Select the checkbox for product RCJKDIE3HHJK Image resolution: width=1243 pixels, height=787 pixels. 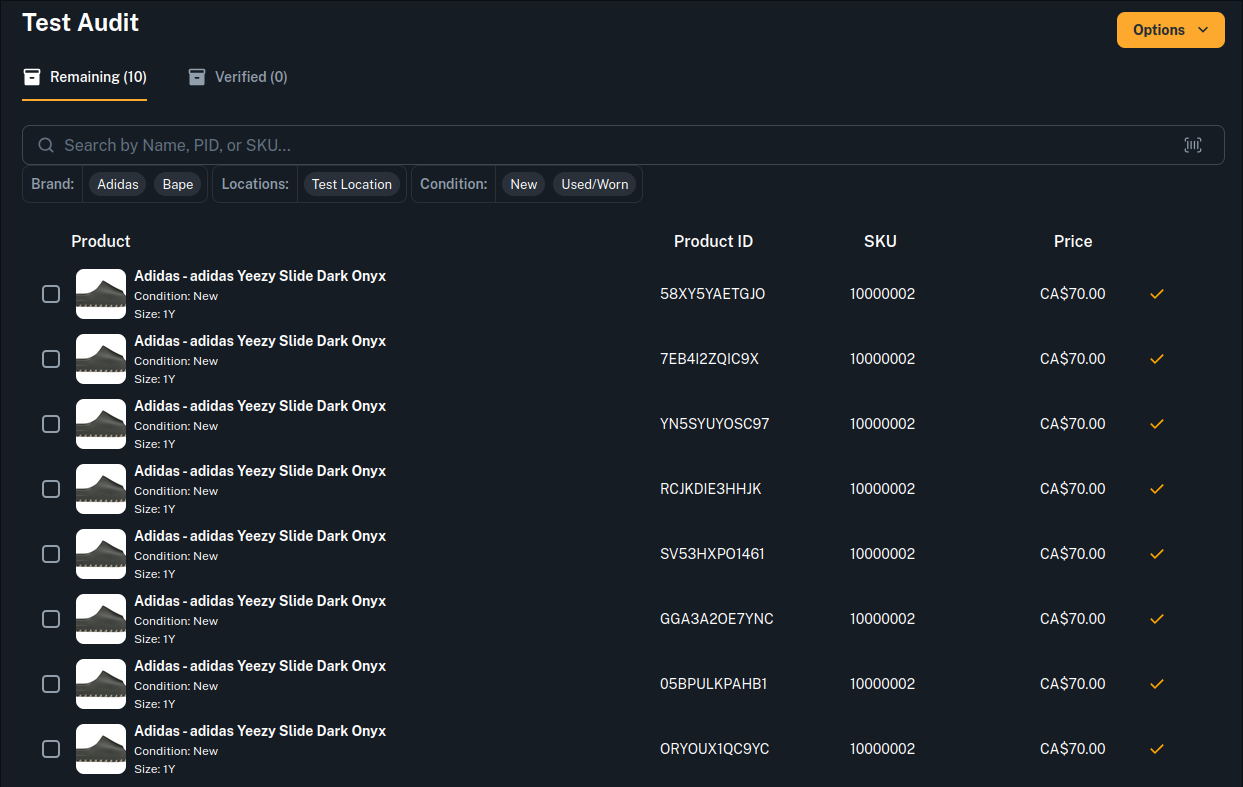pos(51,489)
